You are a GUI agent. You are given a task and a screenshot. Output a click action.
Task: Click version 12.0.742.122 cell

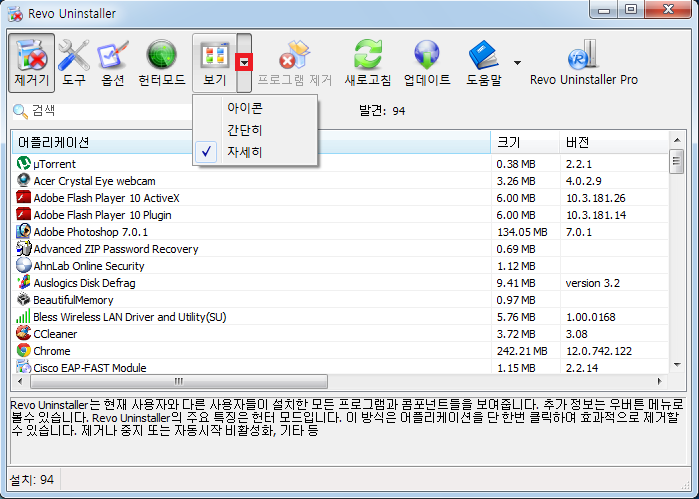pyautogui.click(x=599, y=351)
